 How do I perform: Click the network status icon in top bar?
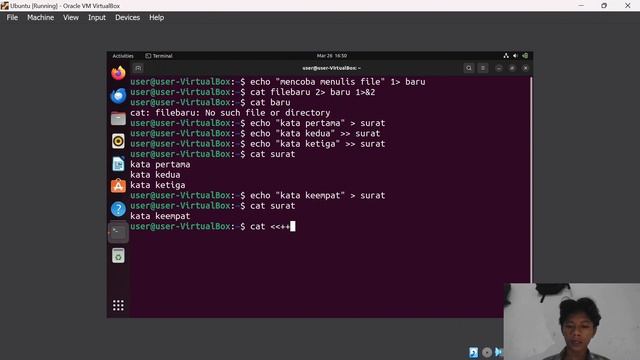point(506,56)
